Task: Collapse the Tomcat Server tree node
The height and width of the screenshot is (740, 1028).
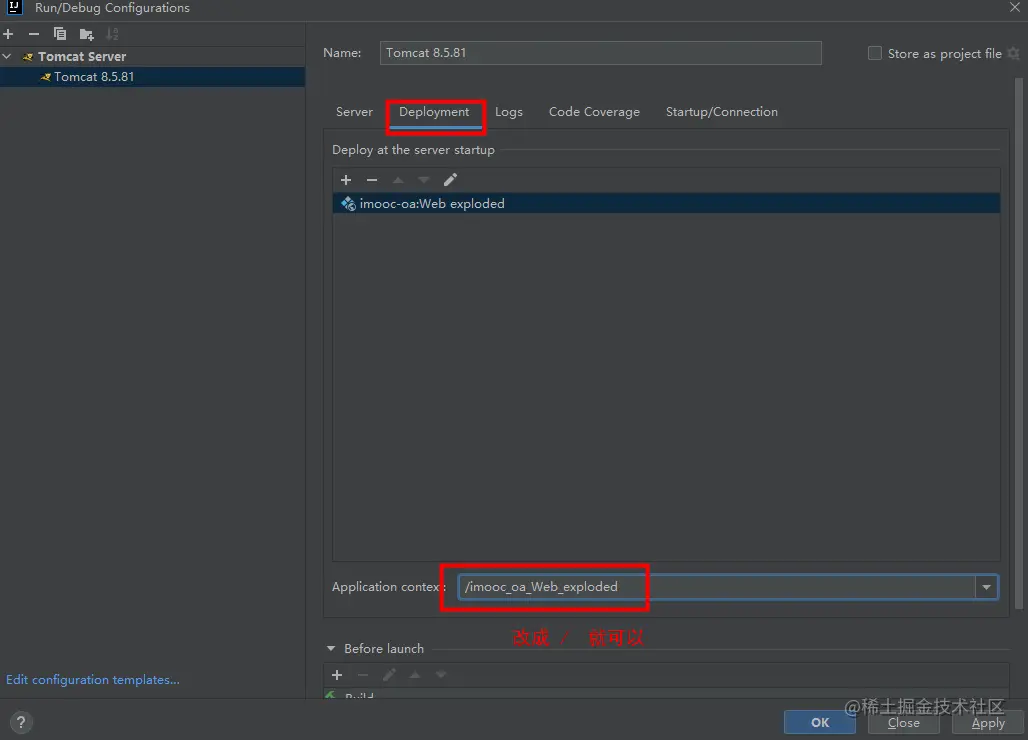Action: point(7,56)
